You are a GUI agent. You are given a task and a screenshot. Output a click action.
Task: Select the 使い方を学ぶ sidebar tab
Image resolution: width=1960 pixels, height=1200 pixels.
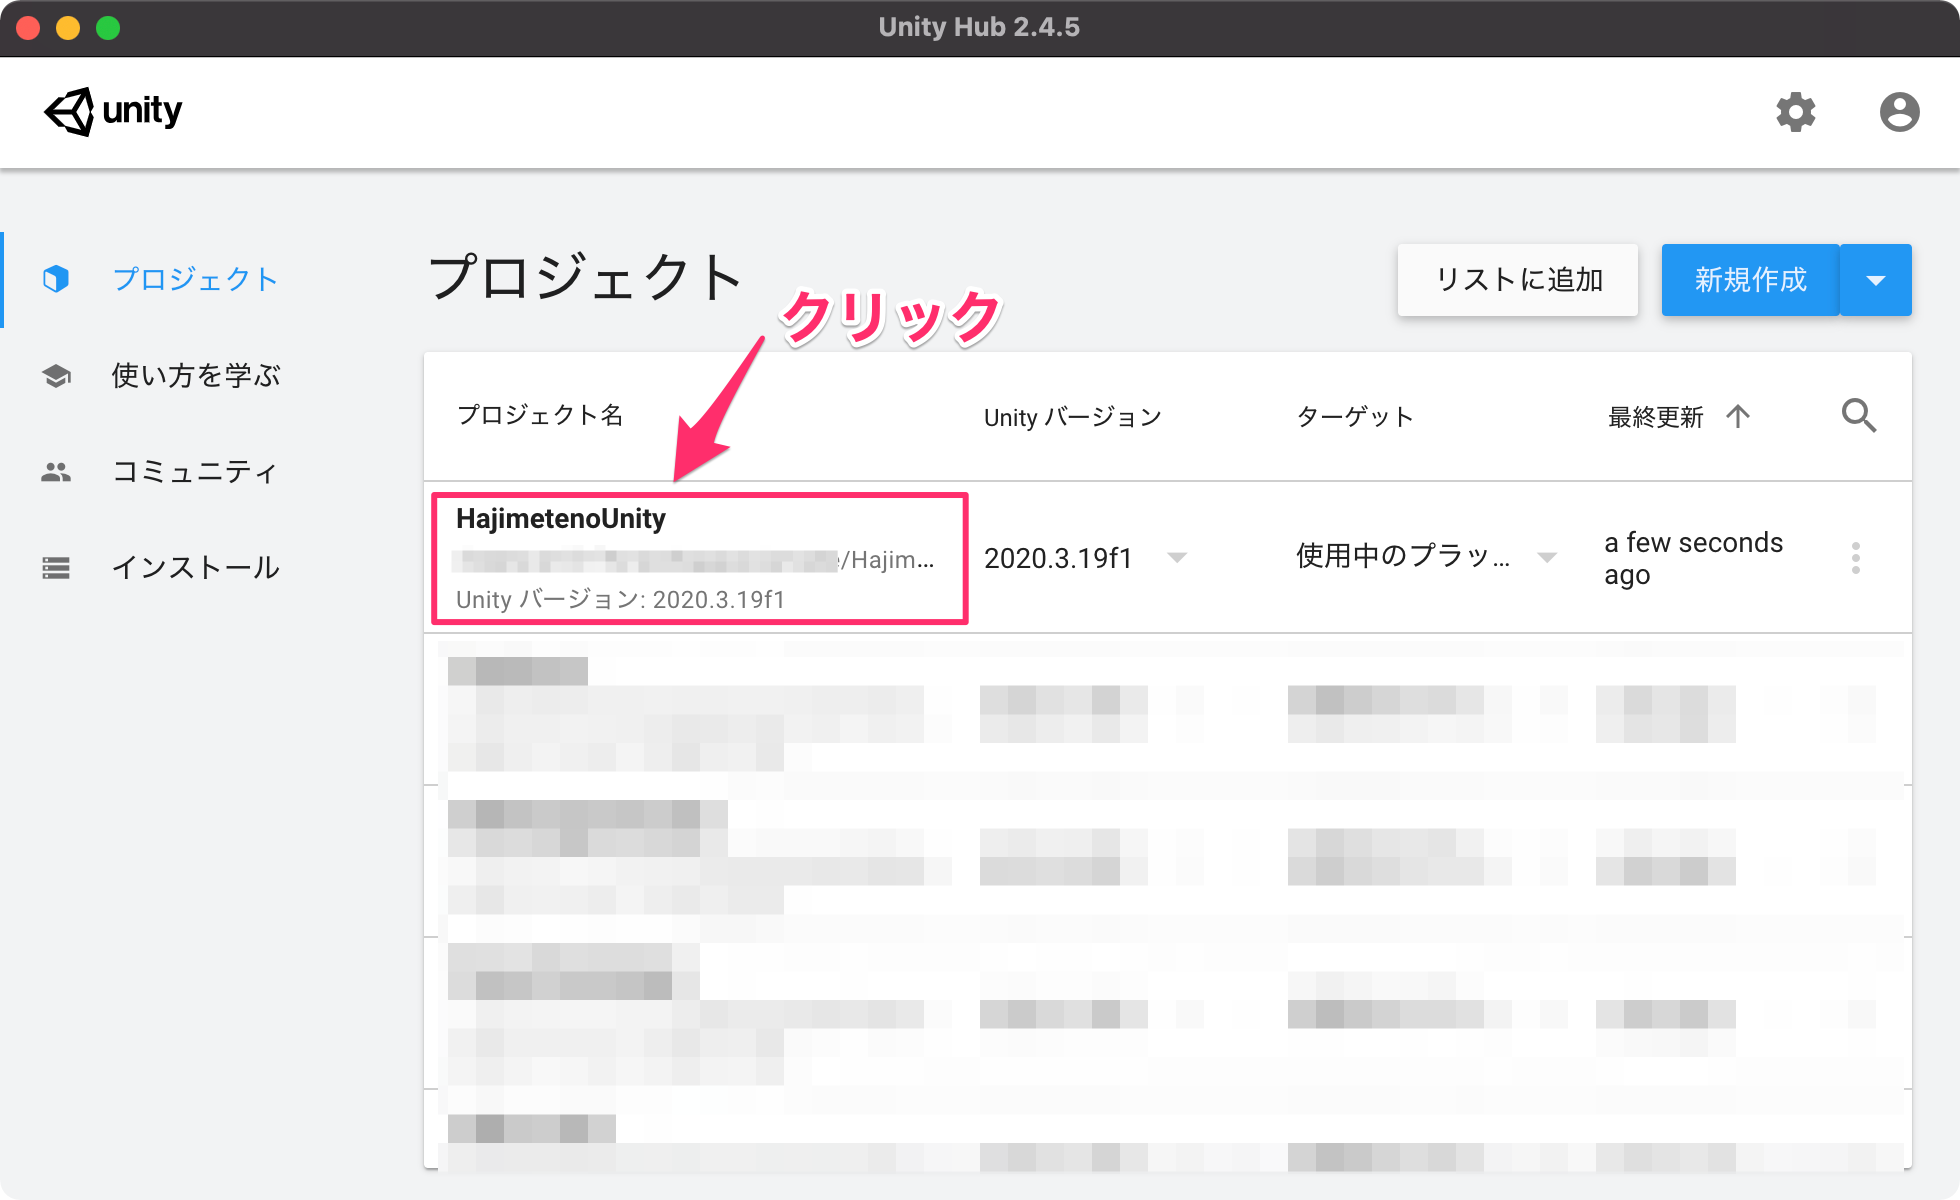pyautogui.click(x=195, y=376)
